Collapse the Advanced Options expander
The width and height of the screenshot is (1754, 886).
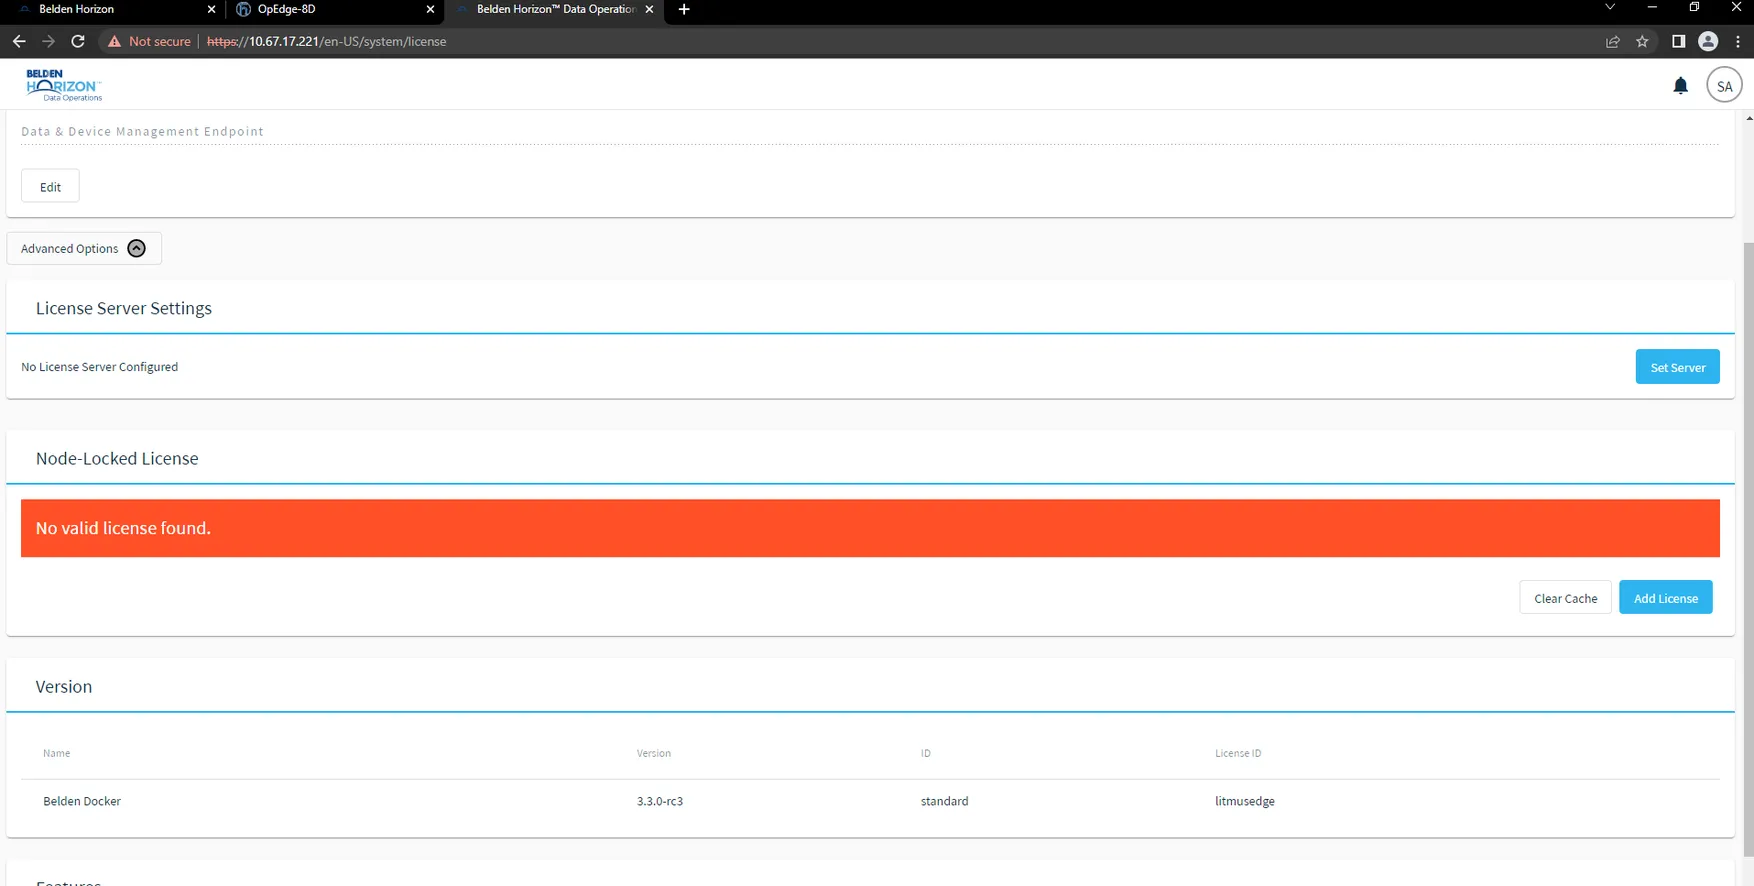(84, 248)
